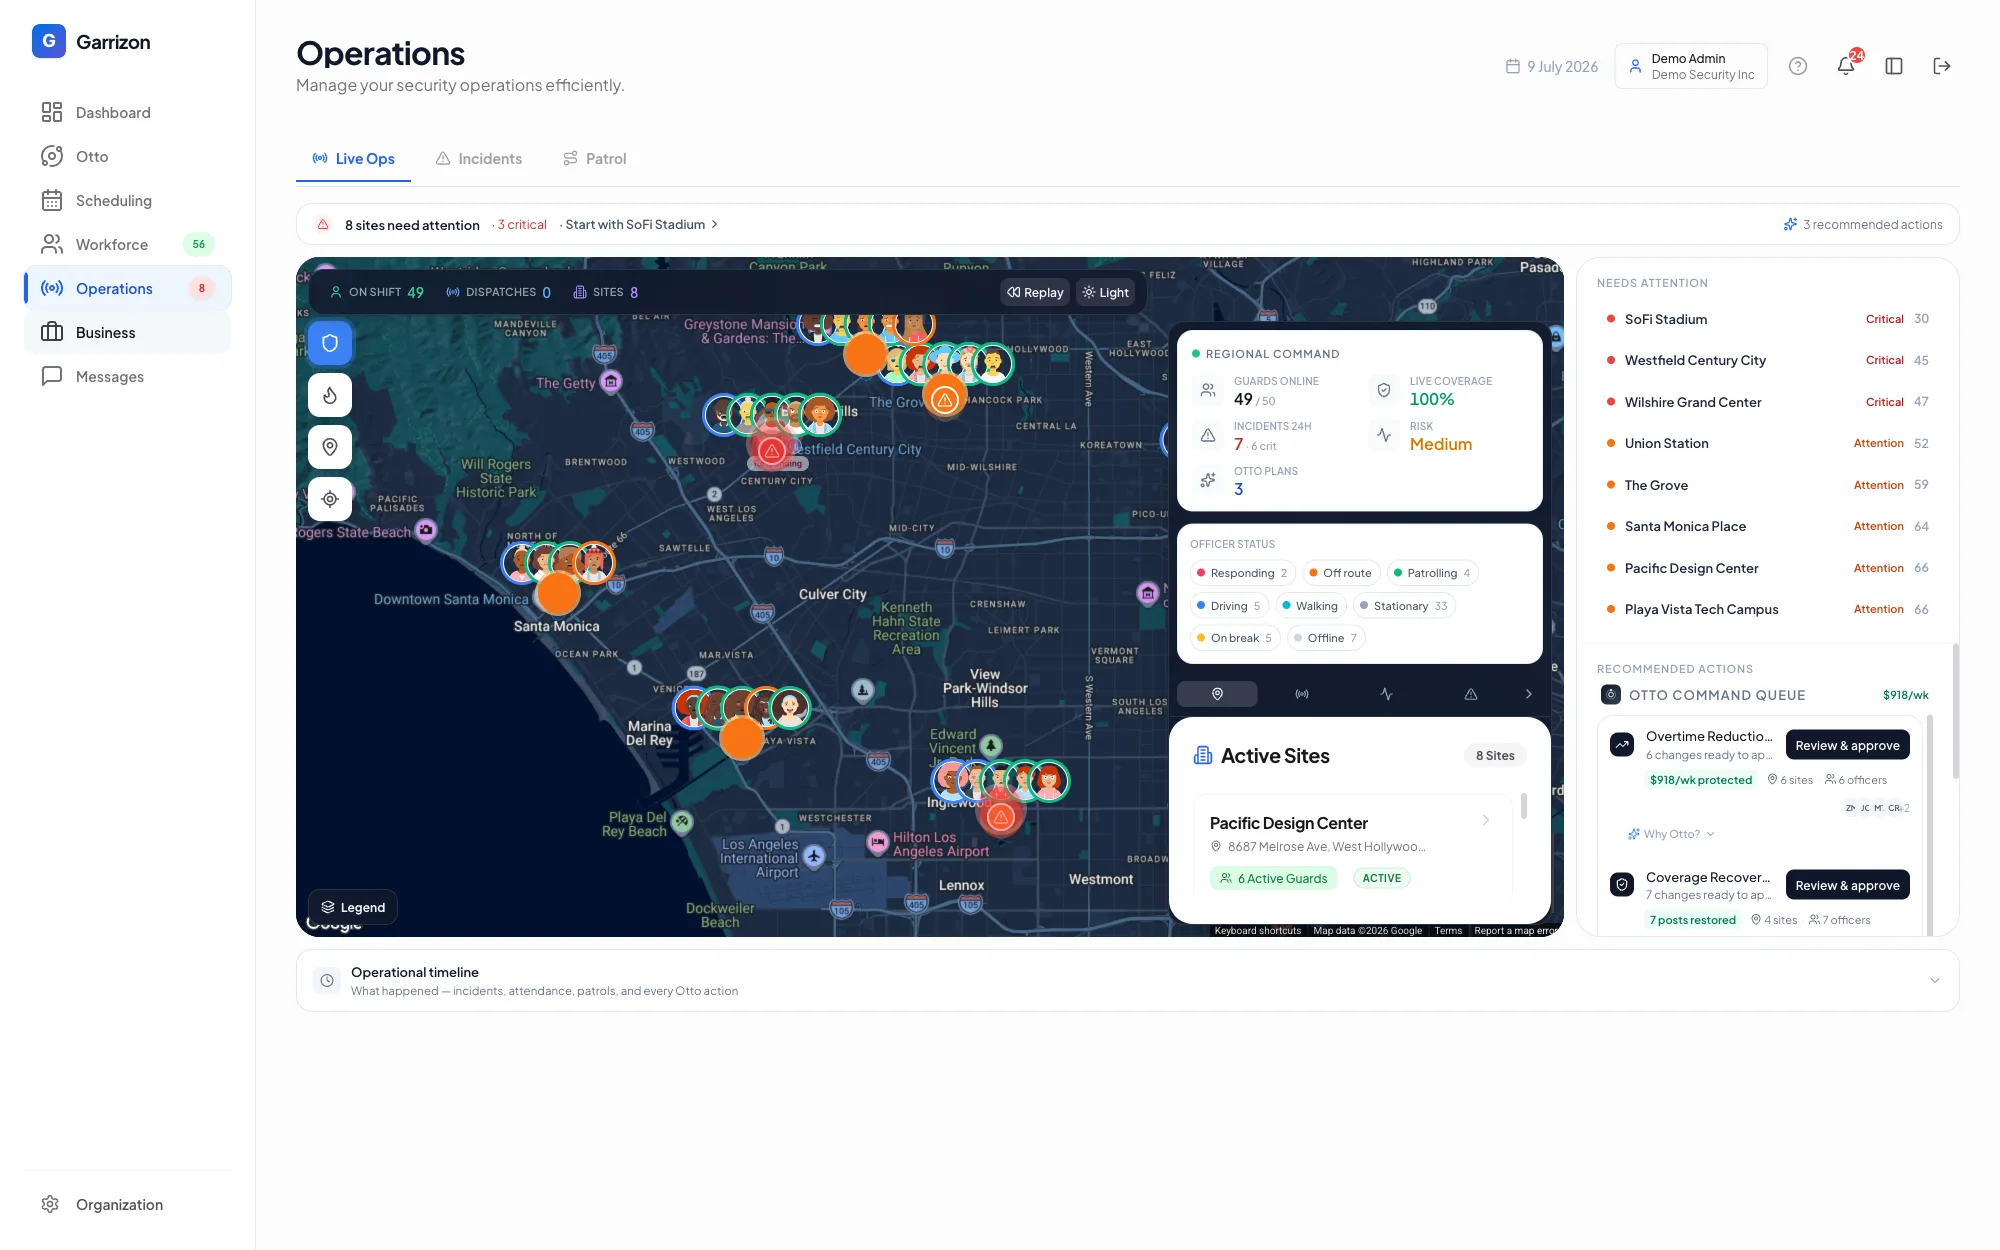This screenshot has width=2000, height=1250.
Task: Toggle the On break status filter
Action: point(1235,638)
